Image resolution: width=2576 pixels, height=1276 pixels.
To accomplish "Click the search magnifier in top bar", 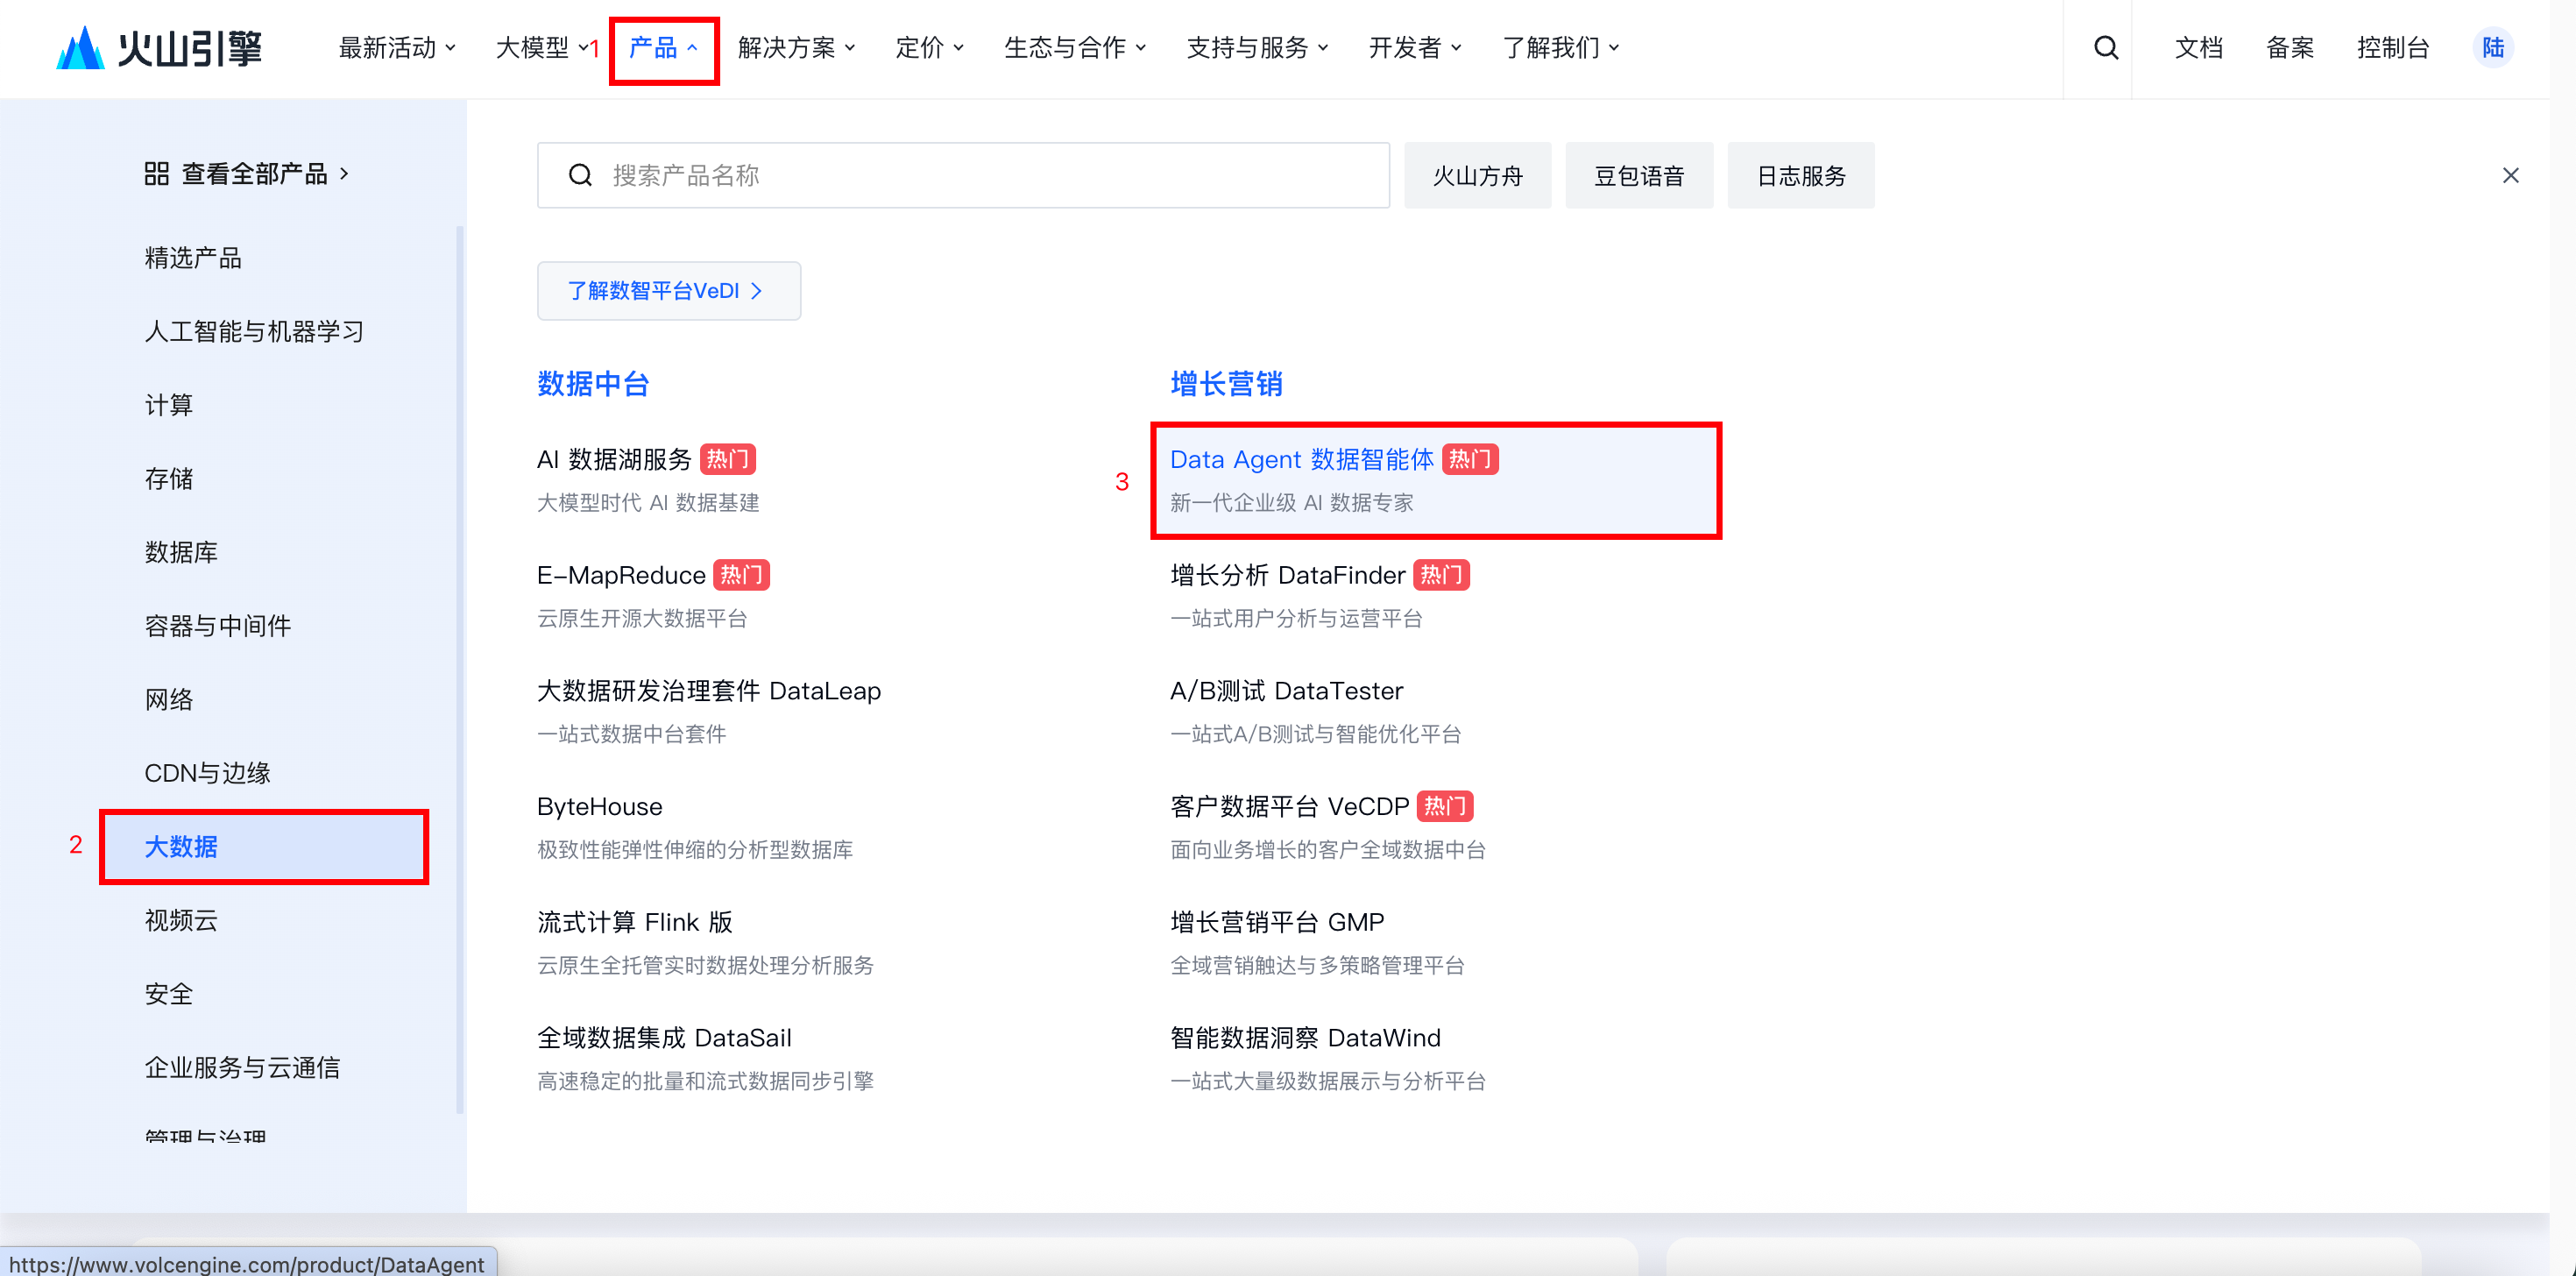I will pyautogui.click(x=2105, y=47).
